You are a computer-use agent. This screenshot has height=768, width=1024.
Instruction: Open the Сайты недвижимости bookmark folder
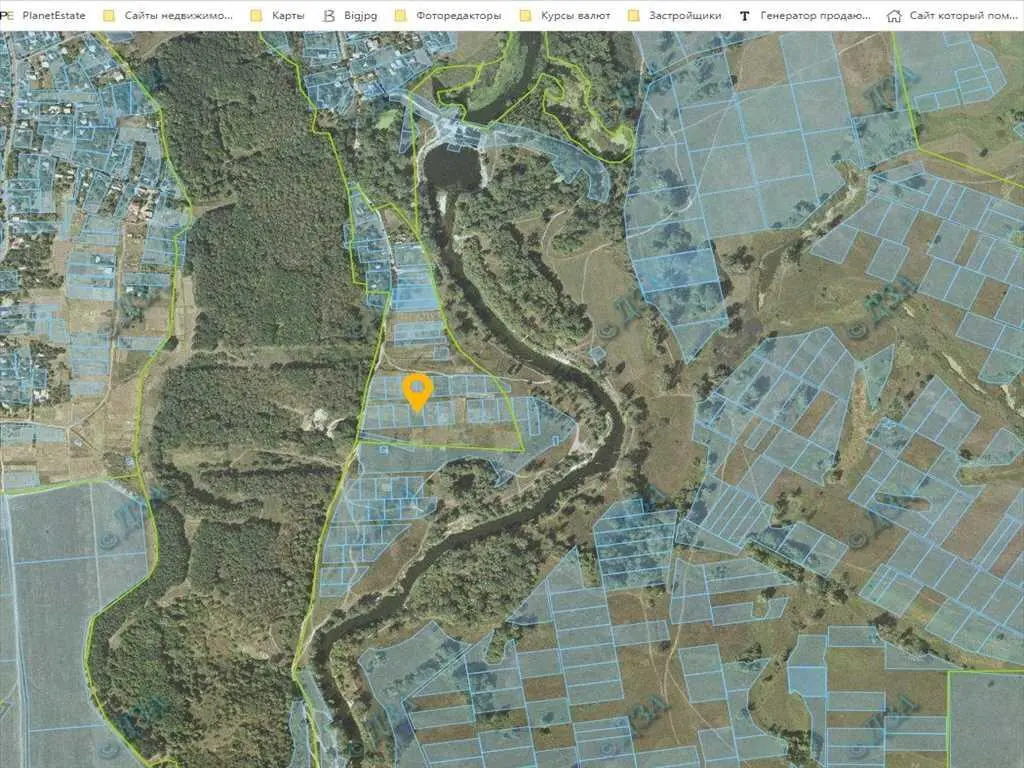pyautogui.click(x=178, y=16)
